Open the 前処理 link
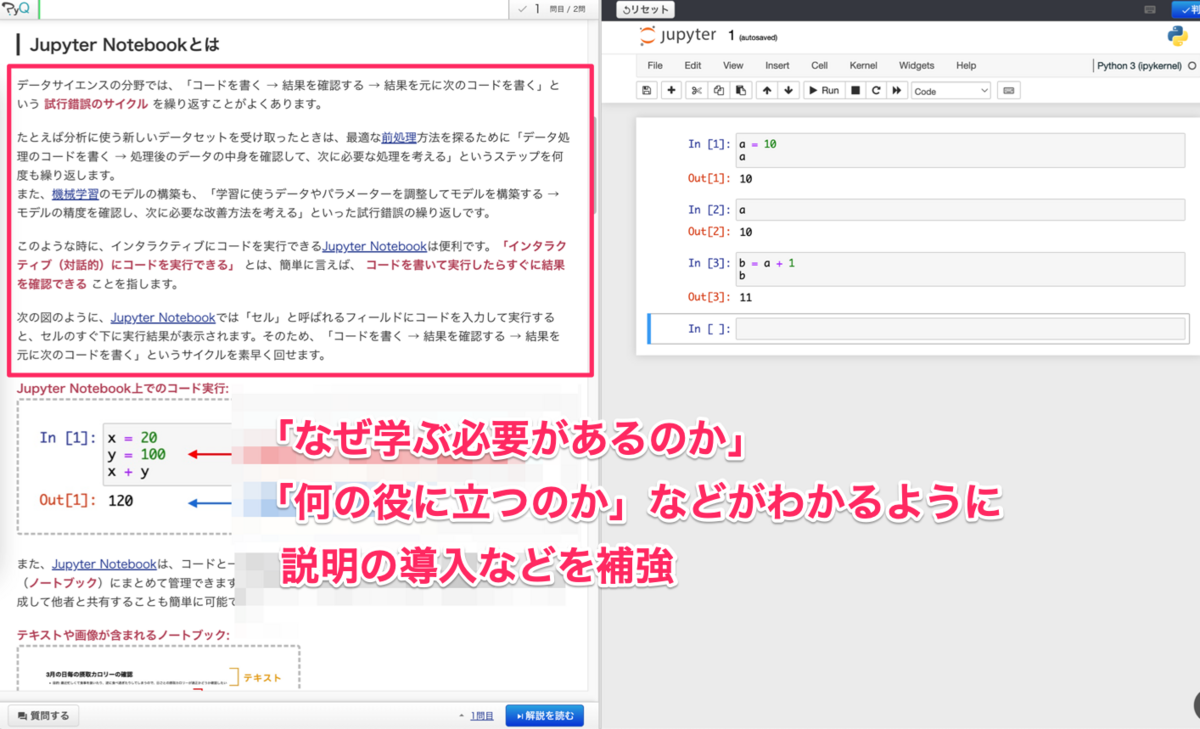1200x729 pixels. tap(399, 139)
